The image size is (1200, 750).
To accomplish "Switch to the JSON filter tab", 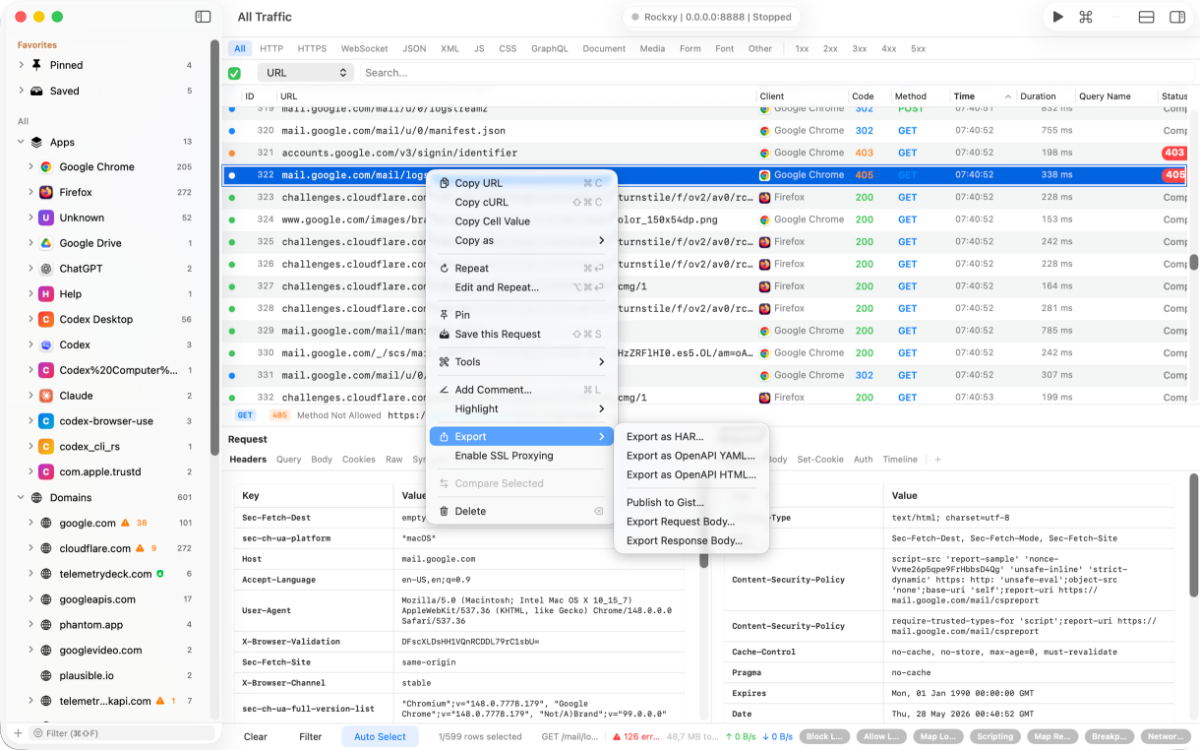I will tap(414, 48).
